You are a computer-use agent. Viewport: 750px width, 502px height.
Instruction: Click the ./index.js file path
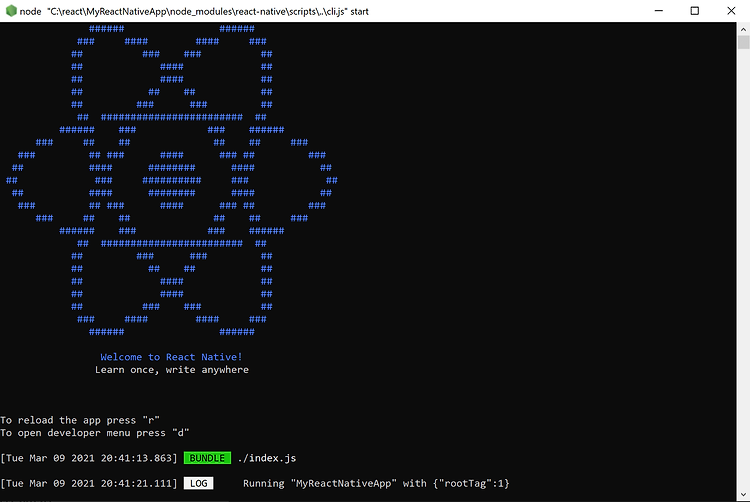click(267, 458)
